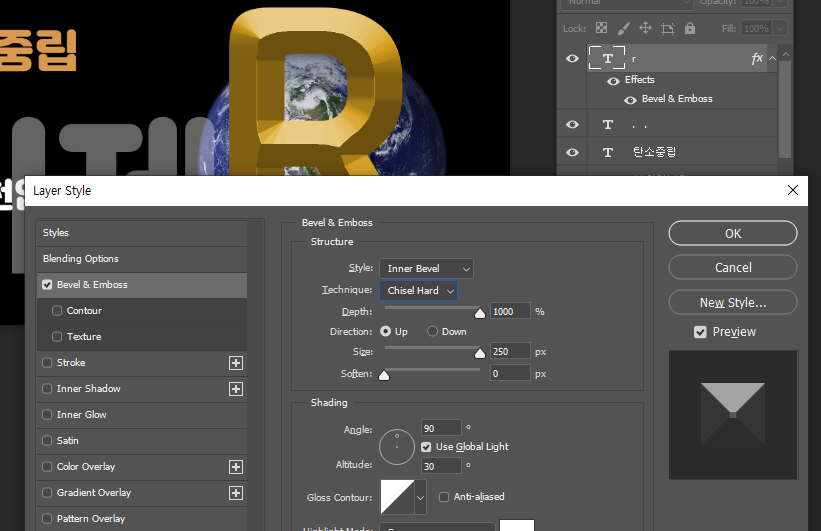Viewport: 821px width, 531px height.
Task: Click T icon of the '. .' layer
Action: pos(607,125)
